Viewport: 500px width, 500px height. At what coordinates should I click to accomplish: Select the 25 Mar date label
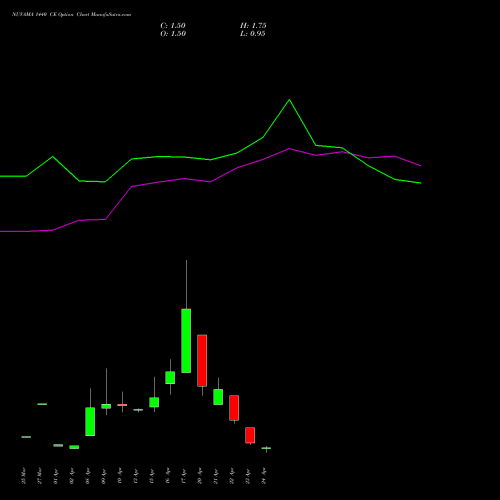23,476
